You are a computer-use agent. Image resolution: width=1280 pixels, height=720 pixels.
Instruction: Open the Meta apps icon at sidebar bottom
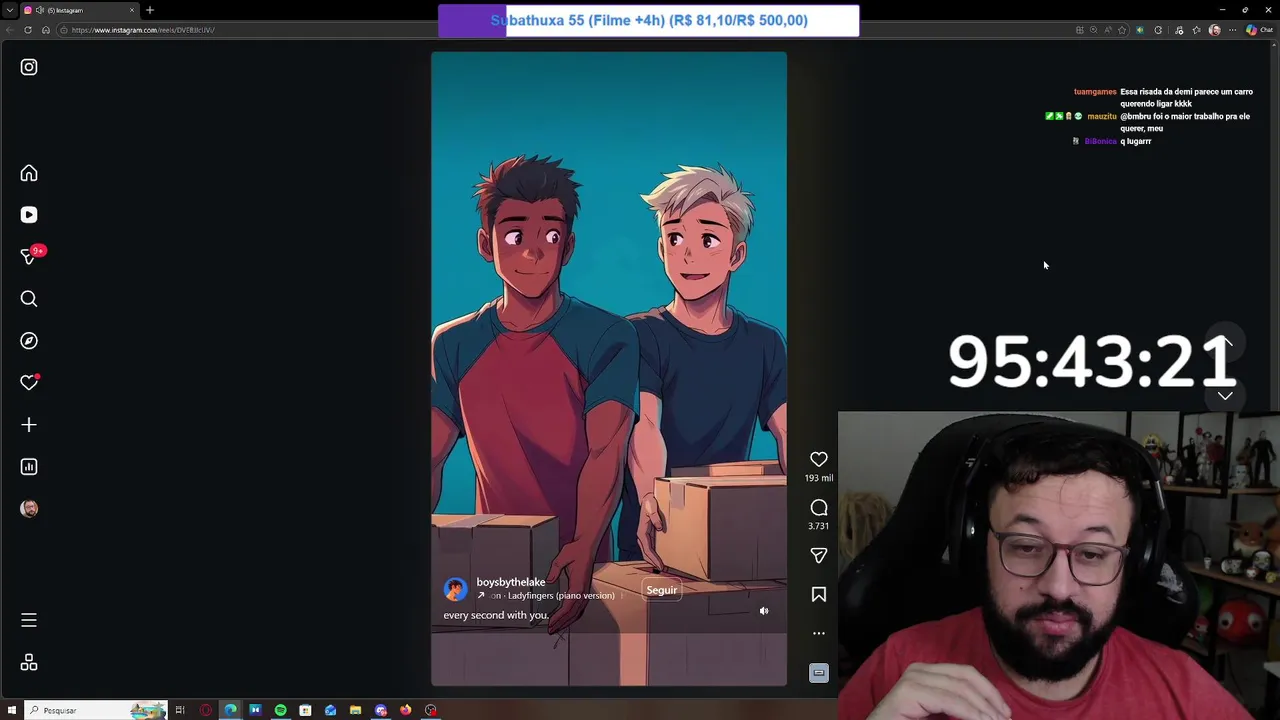(x=29, y=663)
